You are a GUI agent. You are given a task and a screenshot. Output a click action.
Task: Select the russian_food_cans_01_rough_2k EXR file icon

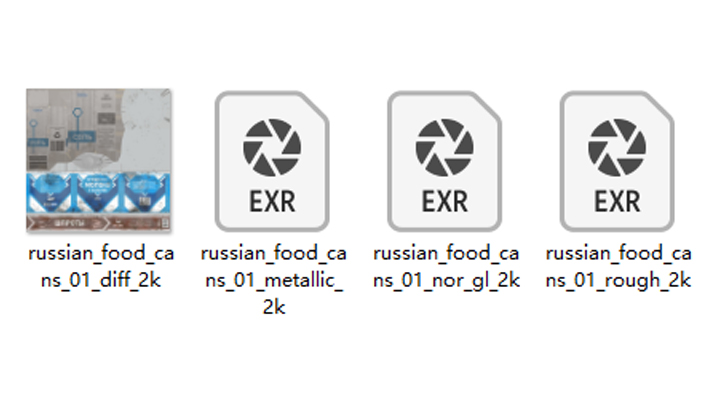point(617,161)
